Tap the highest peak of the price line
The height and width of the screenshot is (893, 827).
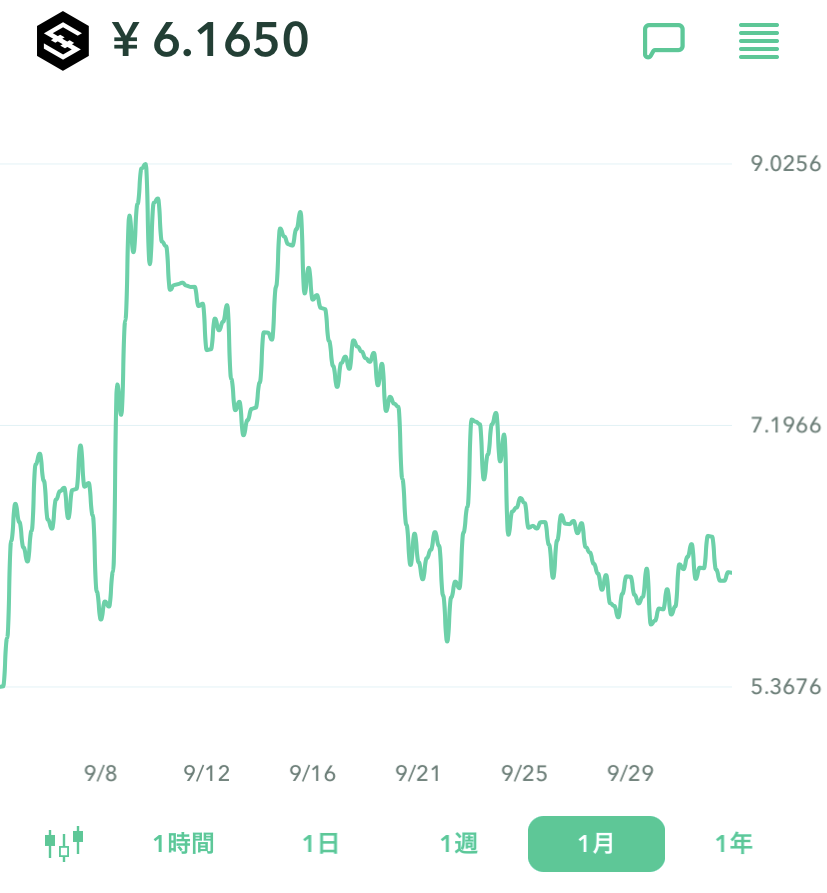click(146, 165)
